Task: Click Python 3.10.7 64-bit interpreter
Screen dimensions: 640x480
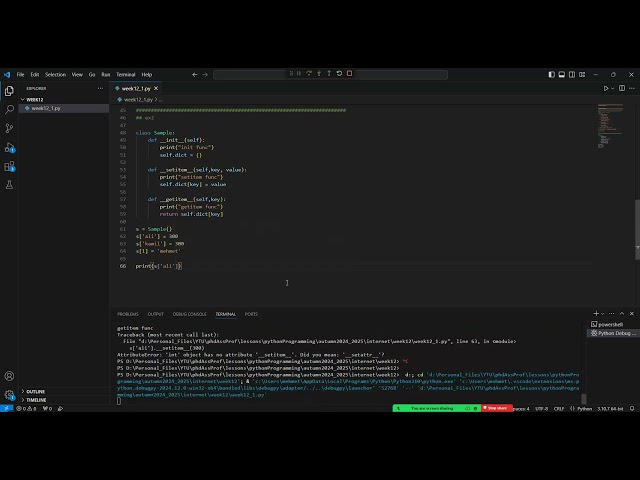Action: point(610,409)
